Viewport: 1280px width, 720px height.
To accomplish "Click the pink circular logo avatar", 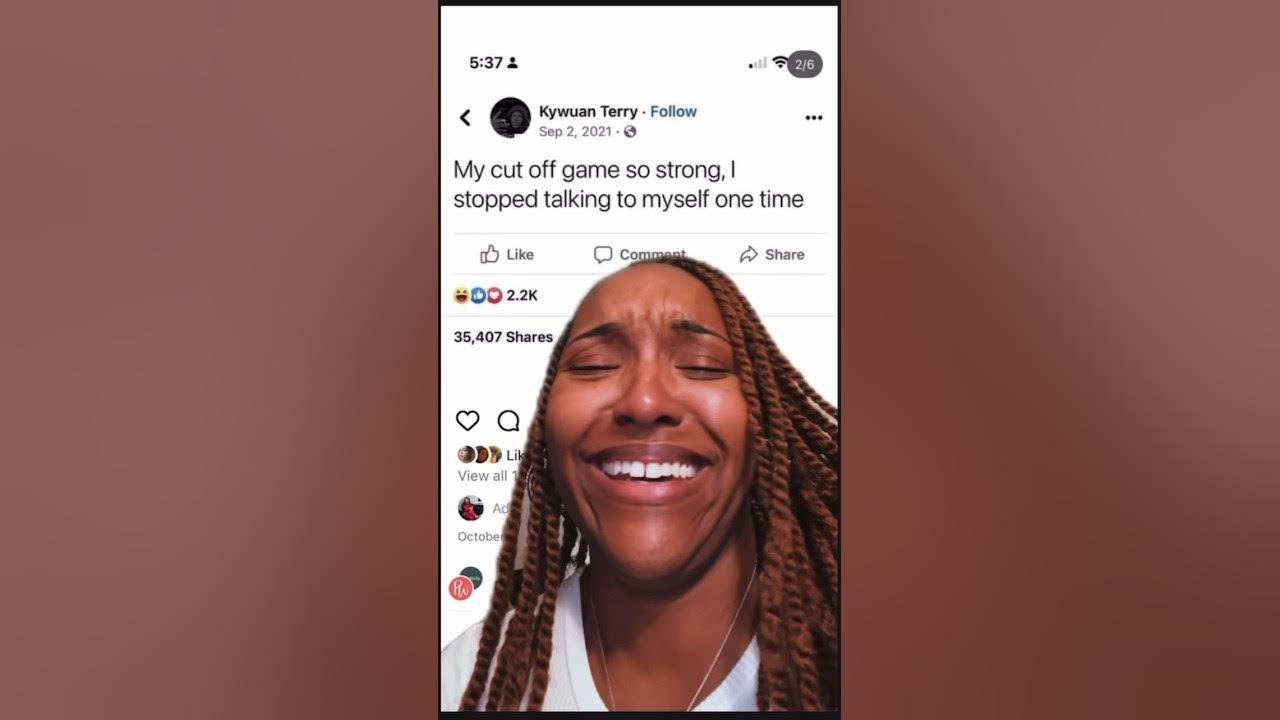I will pos(460,588).
